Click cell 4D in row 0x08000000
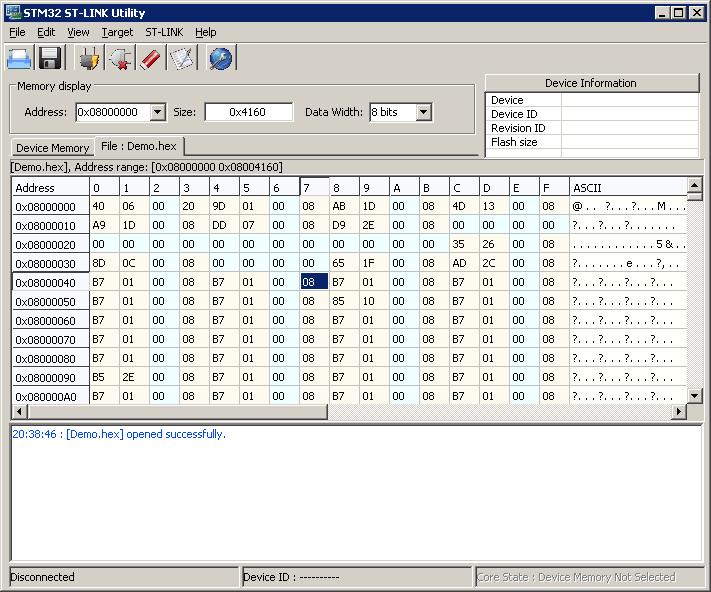 (464, 206)
